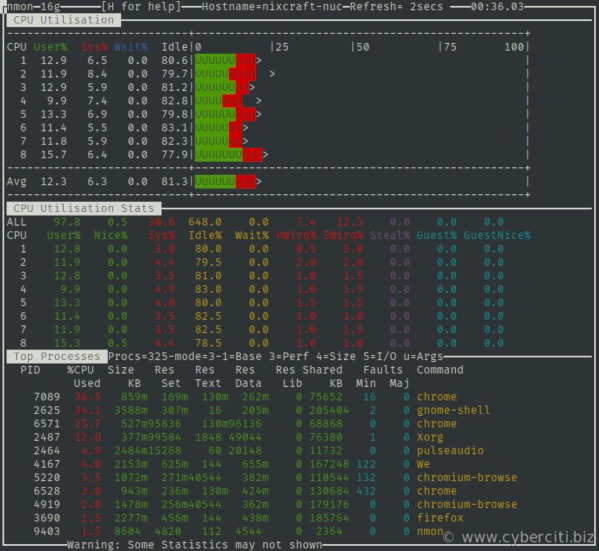The height and width of the screenshot is (551, 599).
Task: Click the clock reading '00:36.03'
Action: 497,6
